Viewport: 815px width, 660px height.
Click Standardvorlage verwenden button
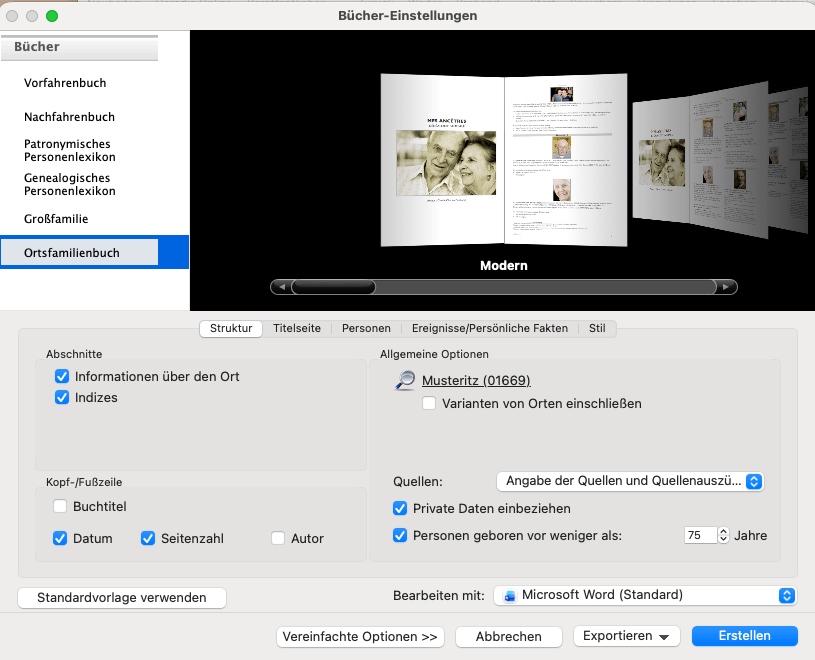[x=122, y=598]
